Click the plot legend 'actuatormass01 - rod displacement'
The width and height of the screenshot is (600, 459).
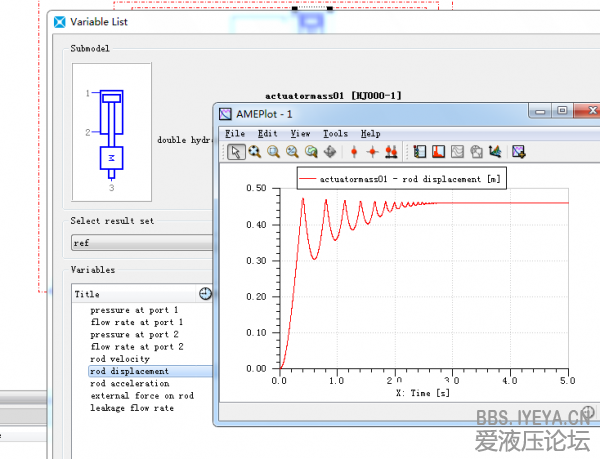400,179
